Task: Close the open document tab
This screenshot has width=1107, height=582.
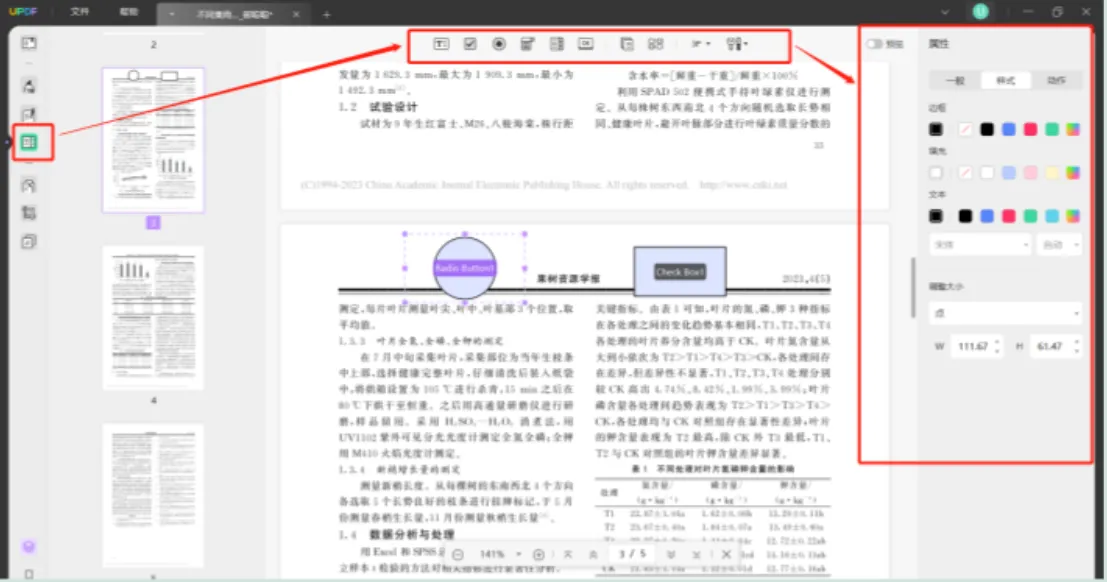Action: [296, 14]
